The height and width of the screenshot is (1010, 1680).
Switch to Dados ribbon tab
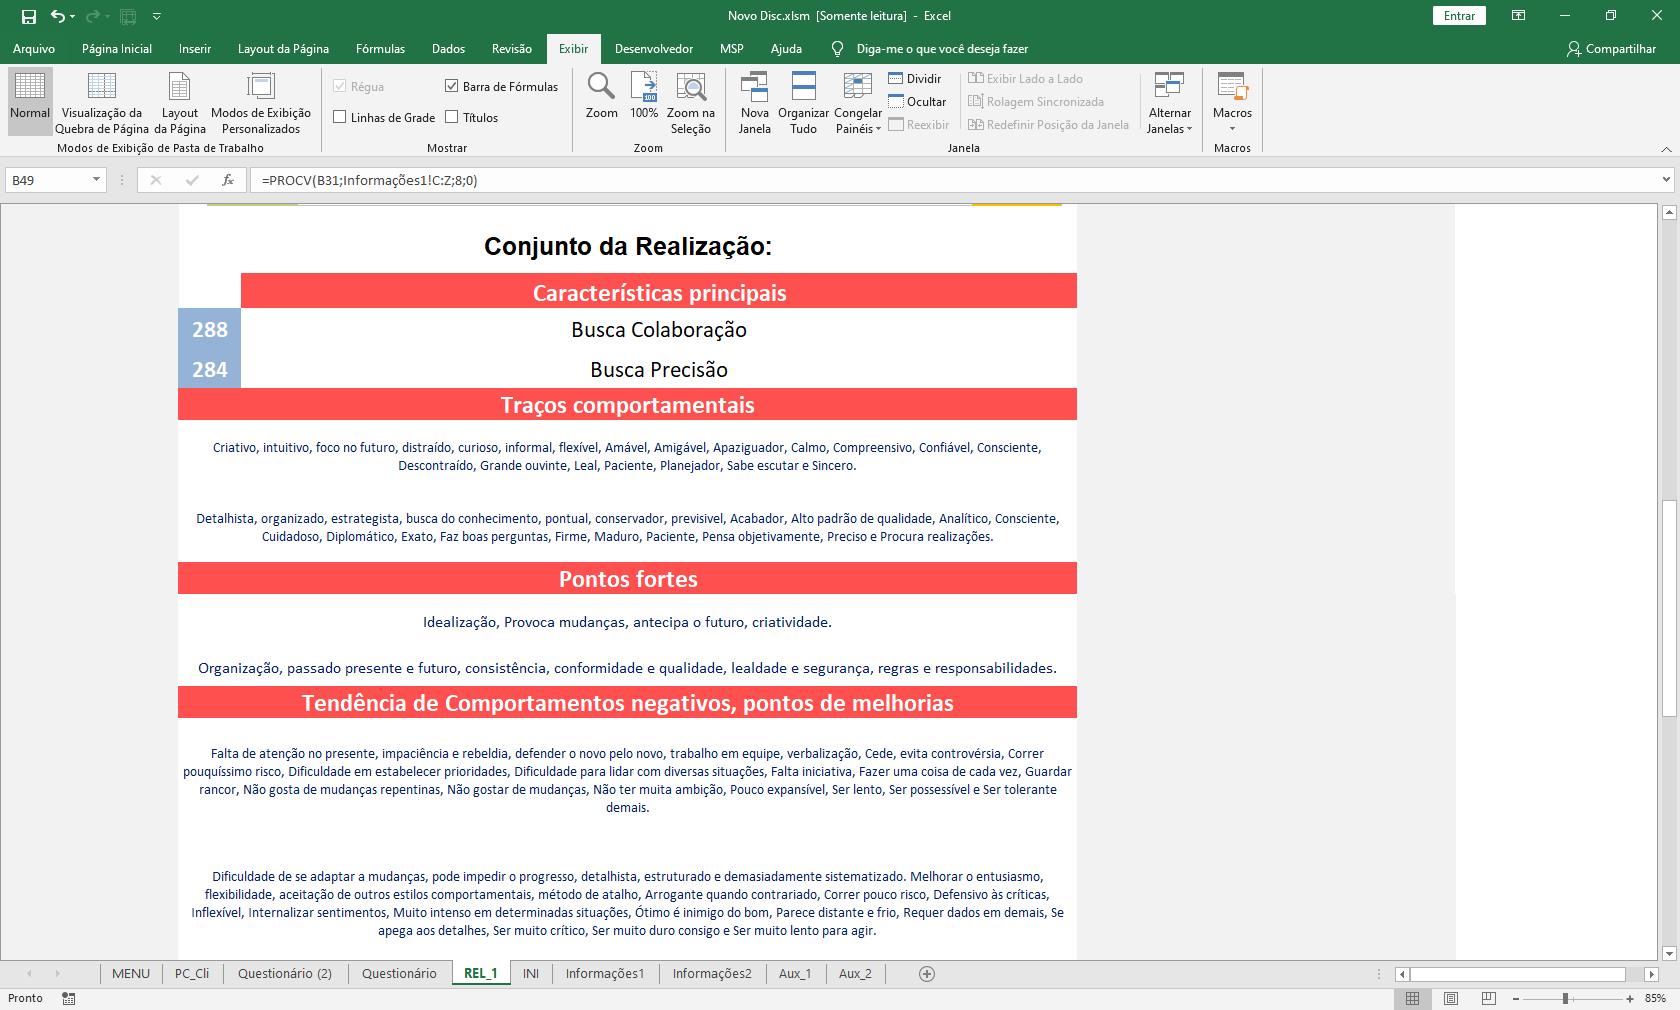point(448,49)
